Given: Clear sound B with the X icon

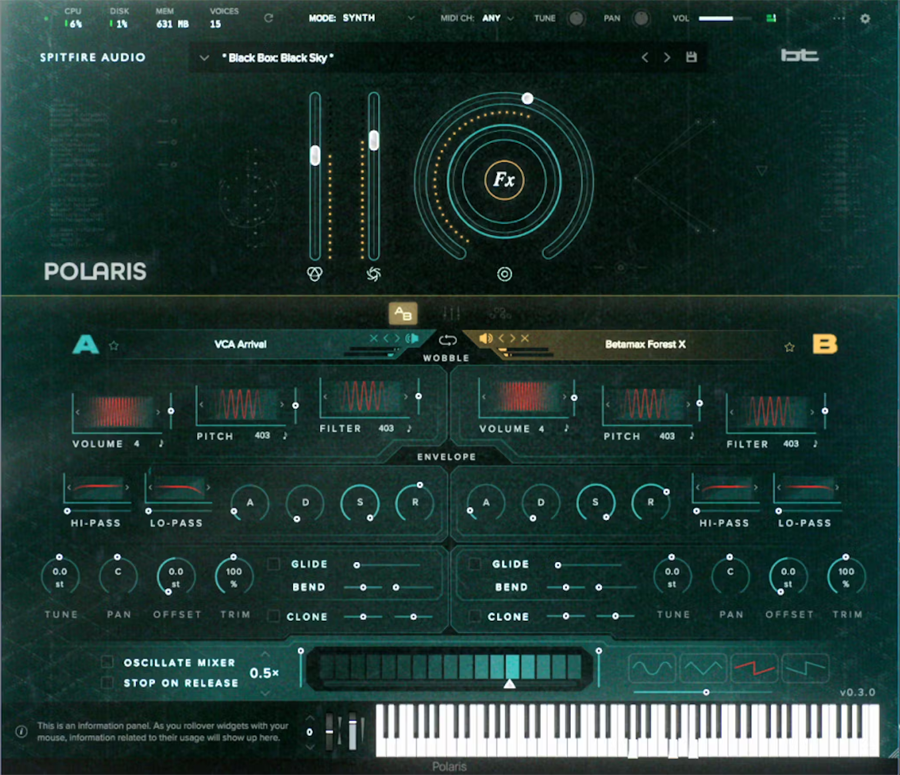Looking at the screenshot, I should point(525,338).
